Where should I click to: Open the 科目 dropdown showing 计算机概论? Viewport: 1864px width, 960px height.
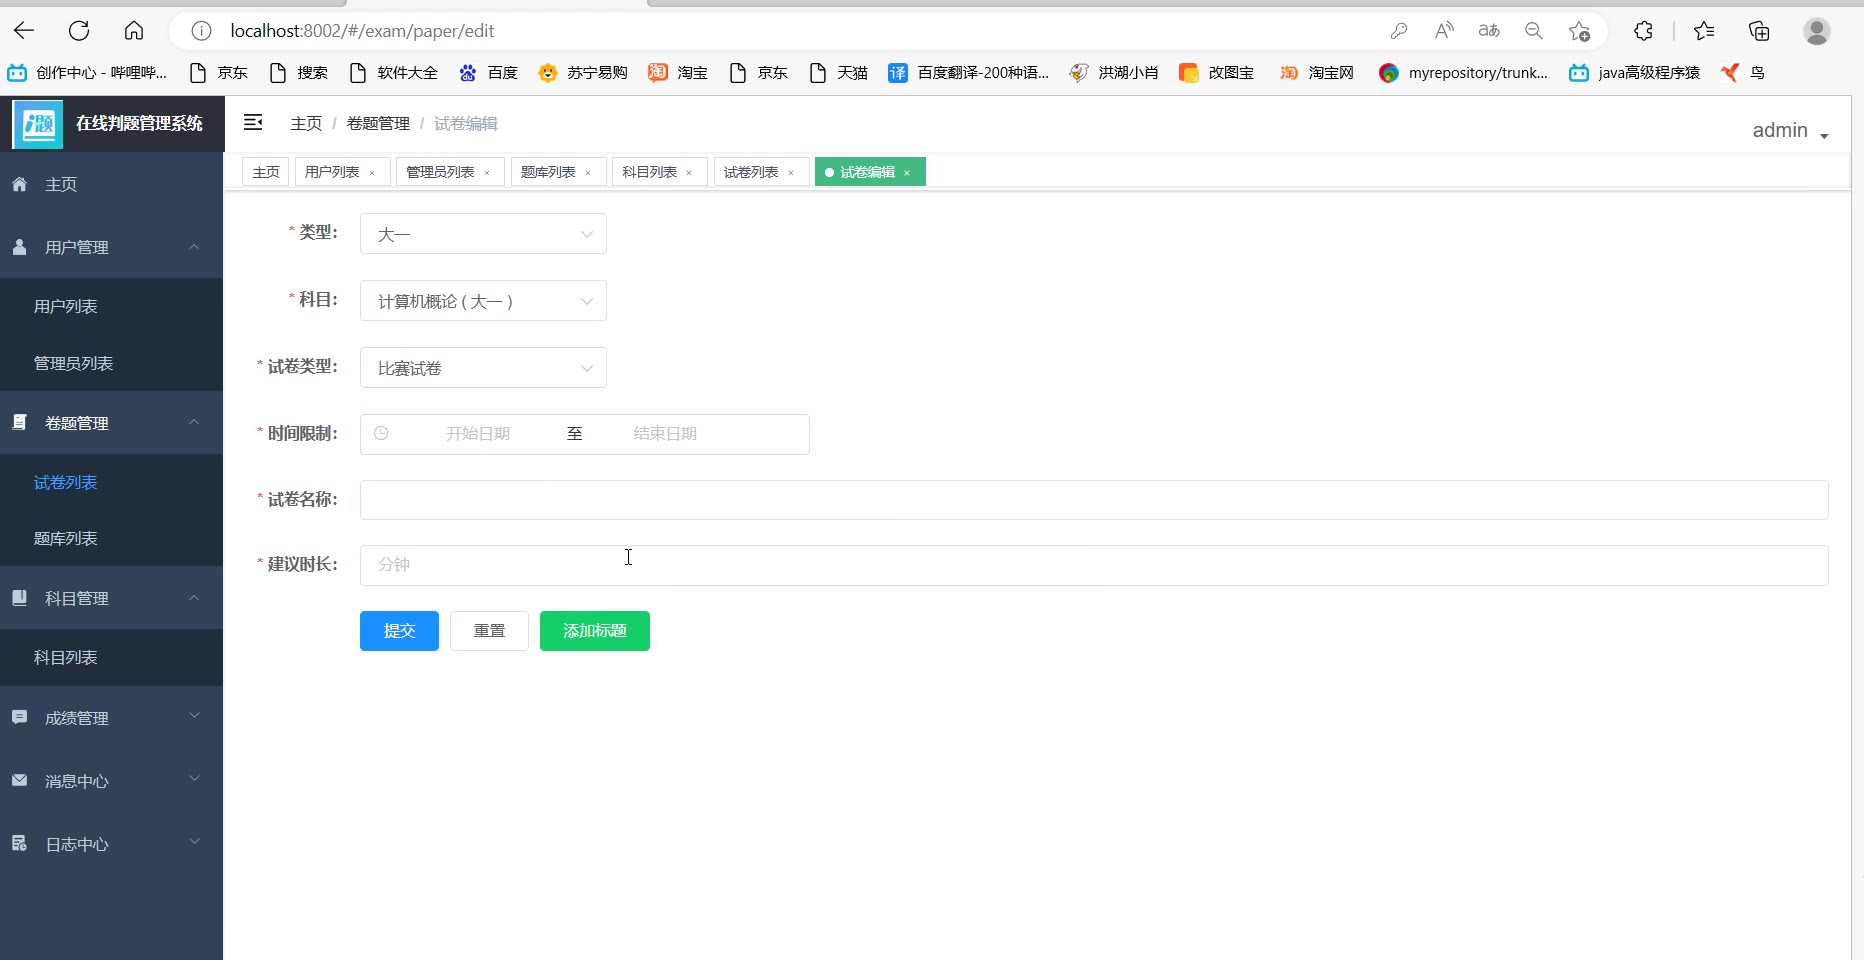pos(483,301)
